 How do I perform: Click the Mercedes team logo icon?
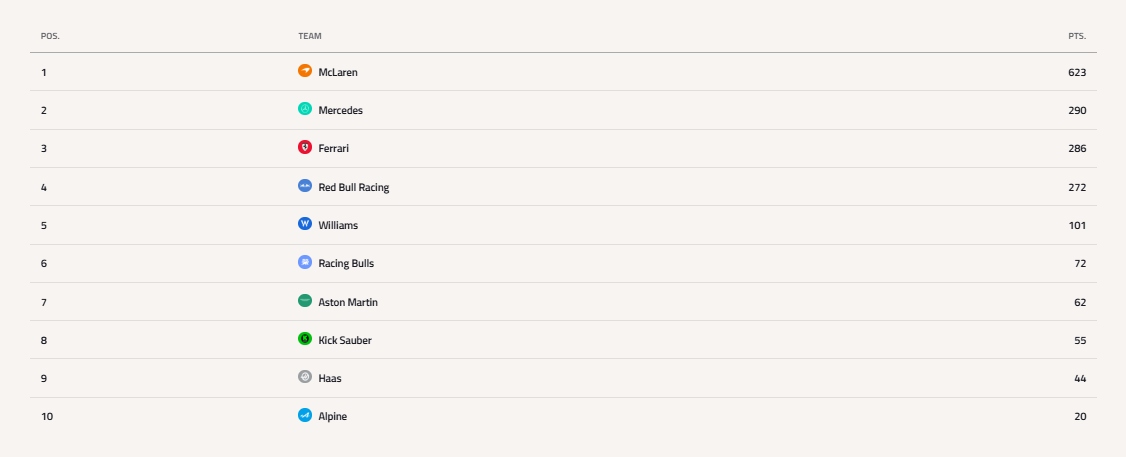[x=305, y=109]
